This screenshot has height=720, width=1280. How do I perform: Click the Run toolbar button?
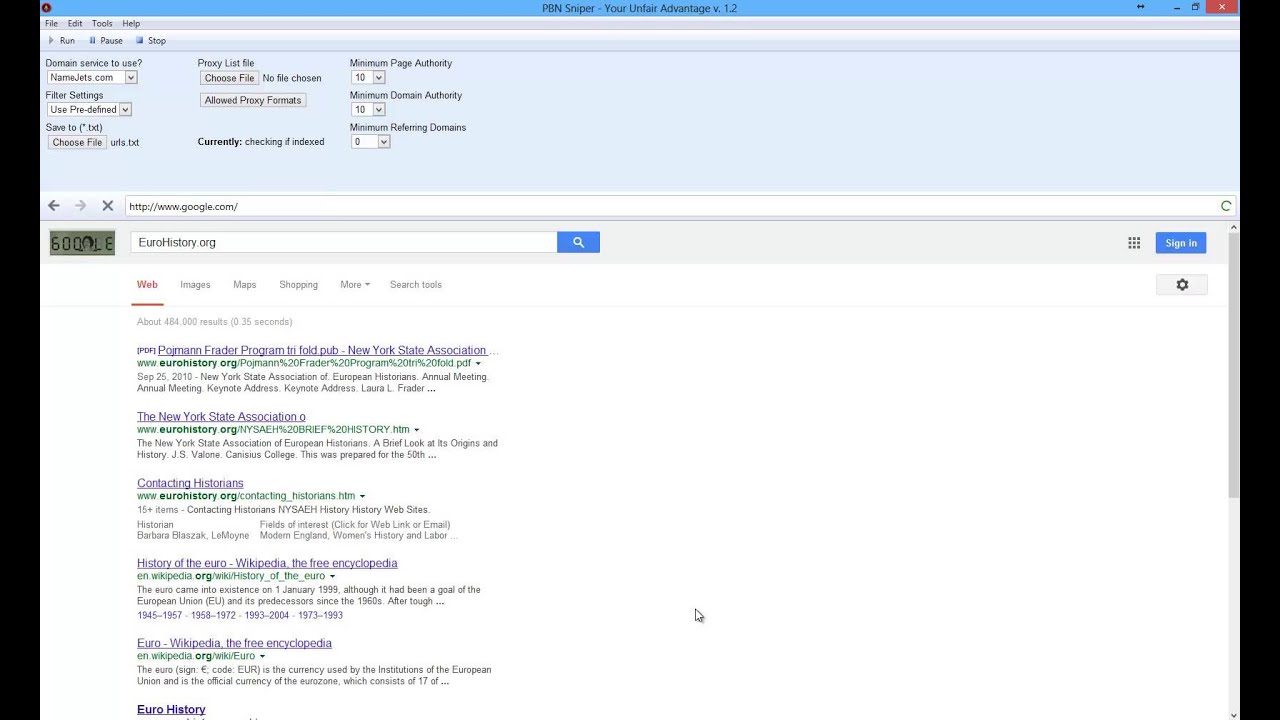[x=61, y=41]
